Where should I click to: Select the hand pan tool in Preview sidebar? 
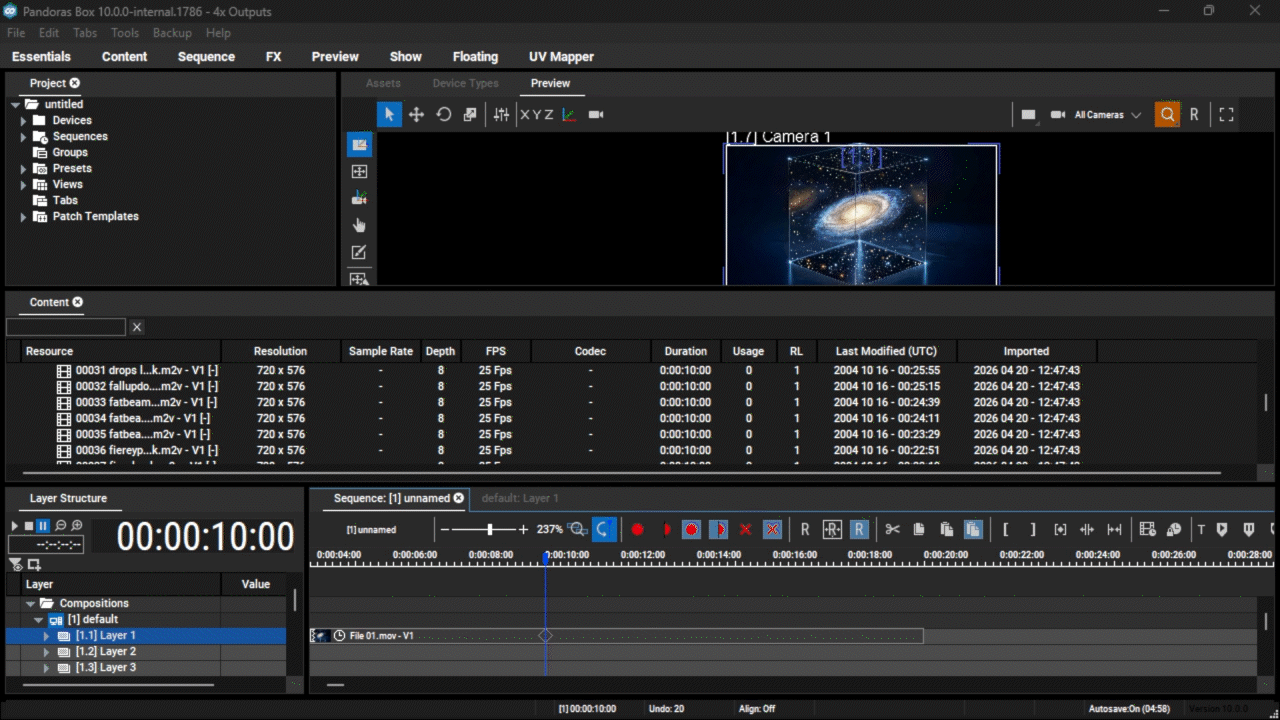pos(360,226)
